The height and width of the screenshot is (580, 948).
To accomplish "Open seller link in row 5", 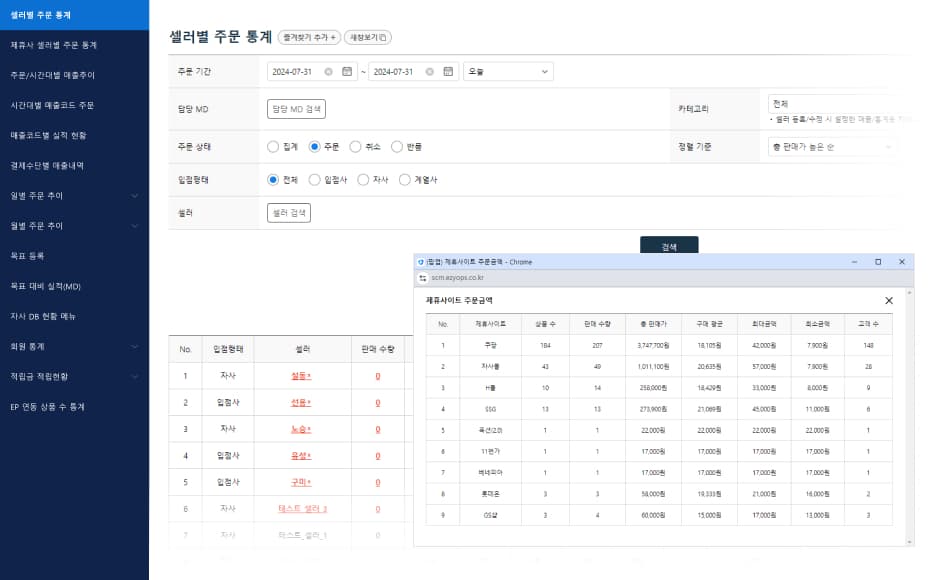I will [x=301, y=483].
